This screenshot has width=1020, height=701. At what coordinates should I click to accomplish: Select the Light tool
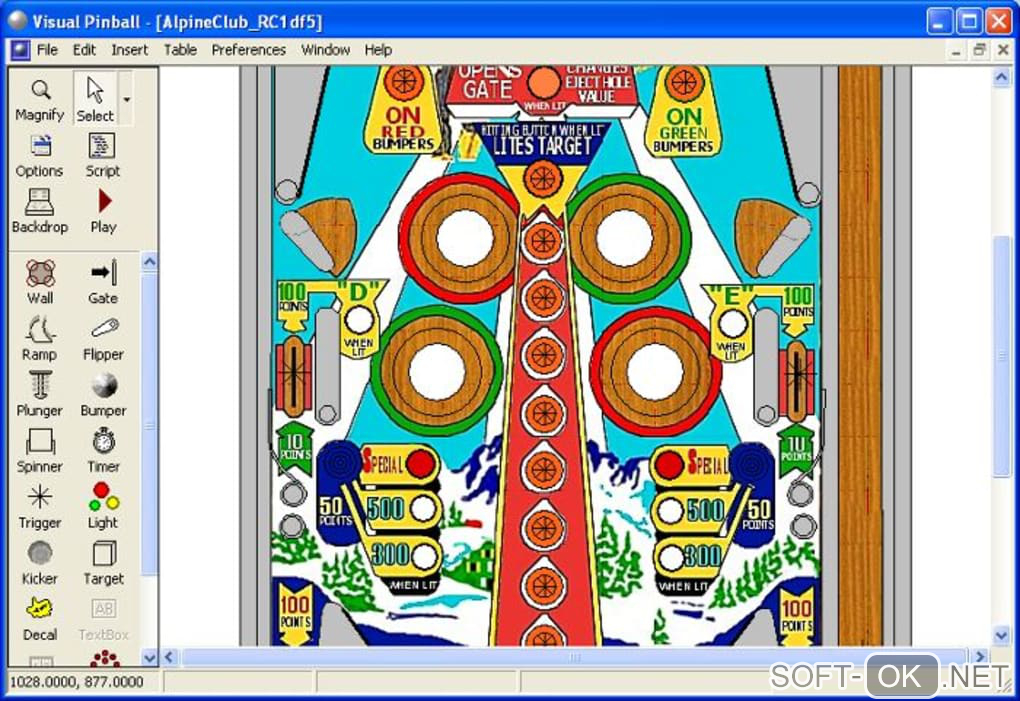tap(103, 507)
